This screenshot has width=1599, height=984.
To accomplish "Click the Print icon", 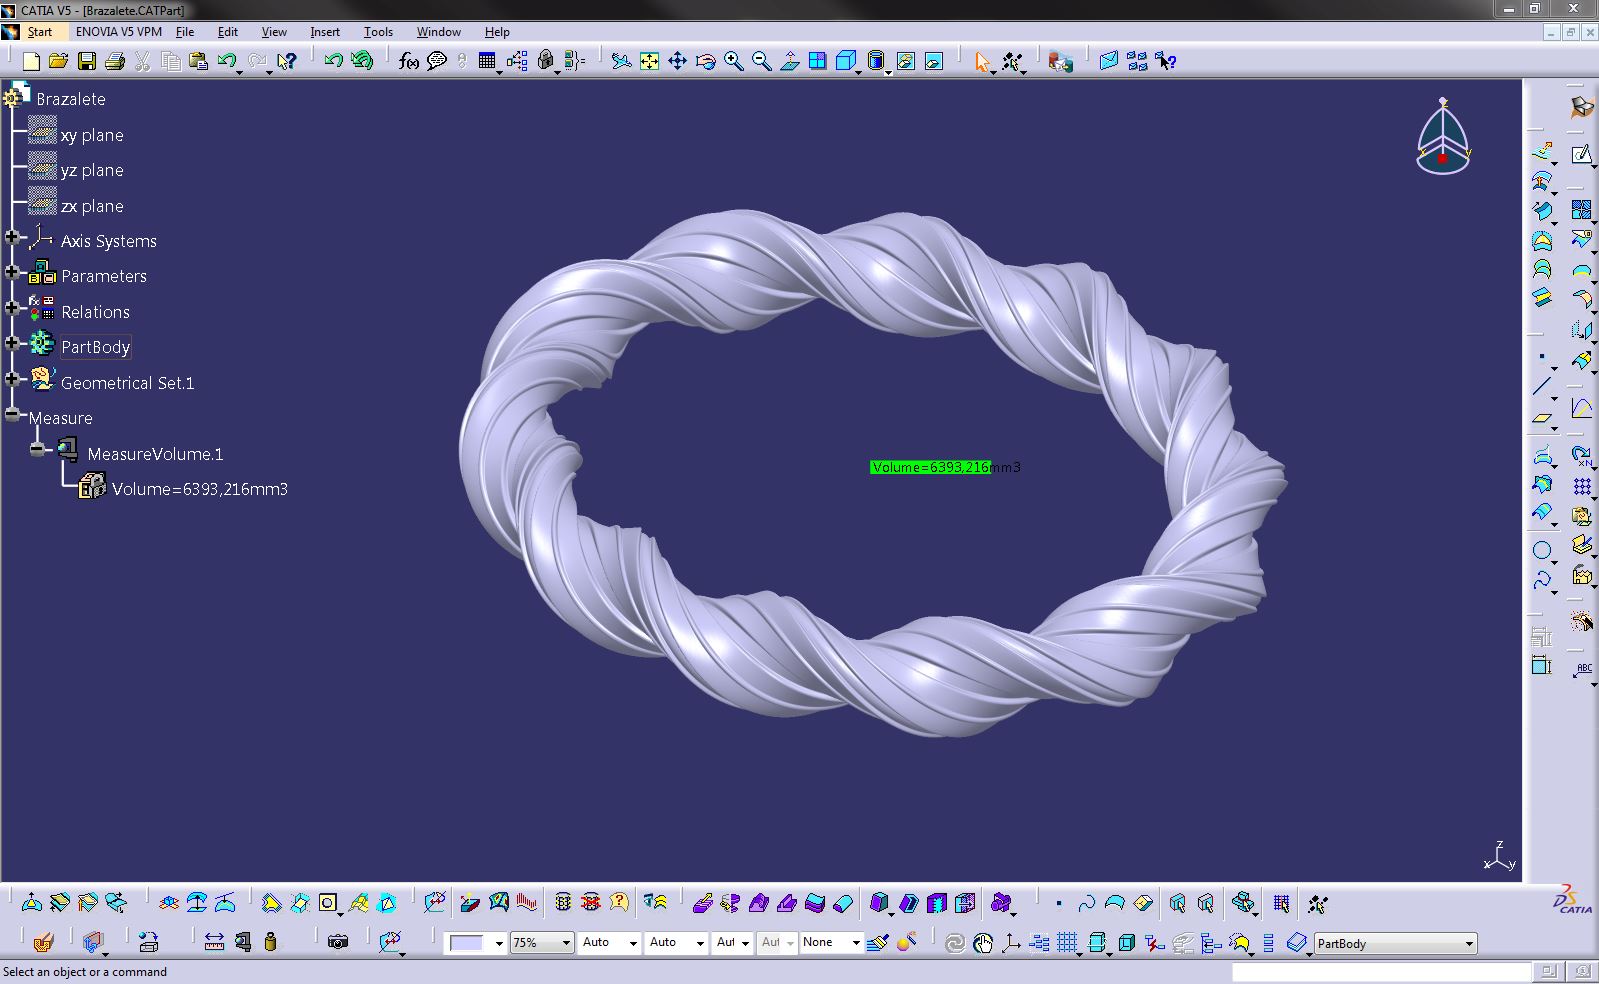I will [x=115, y=62].
